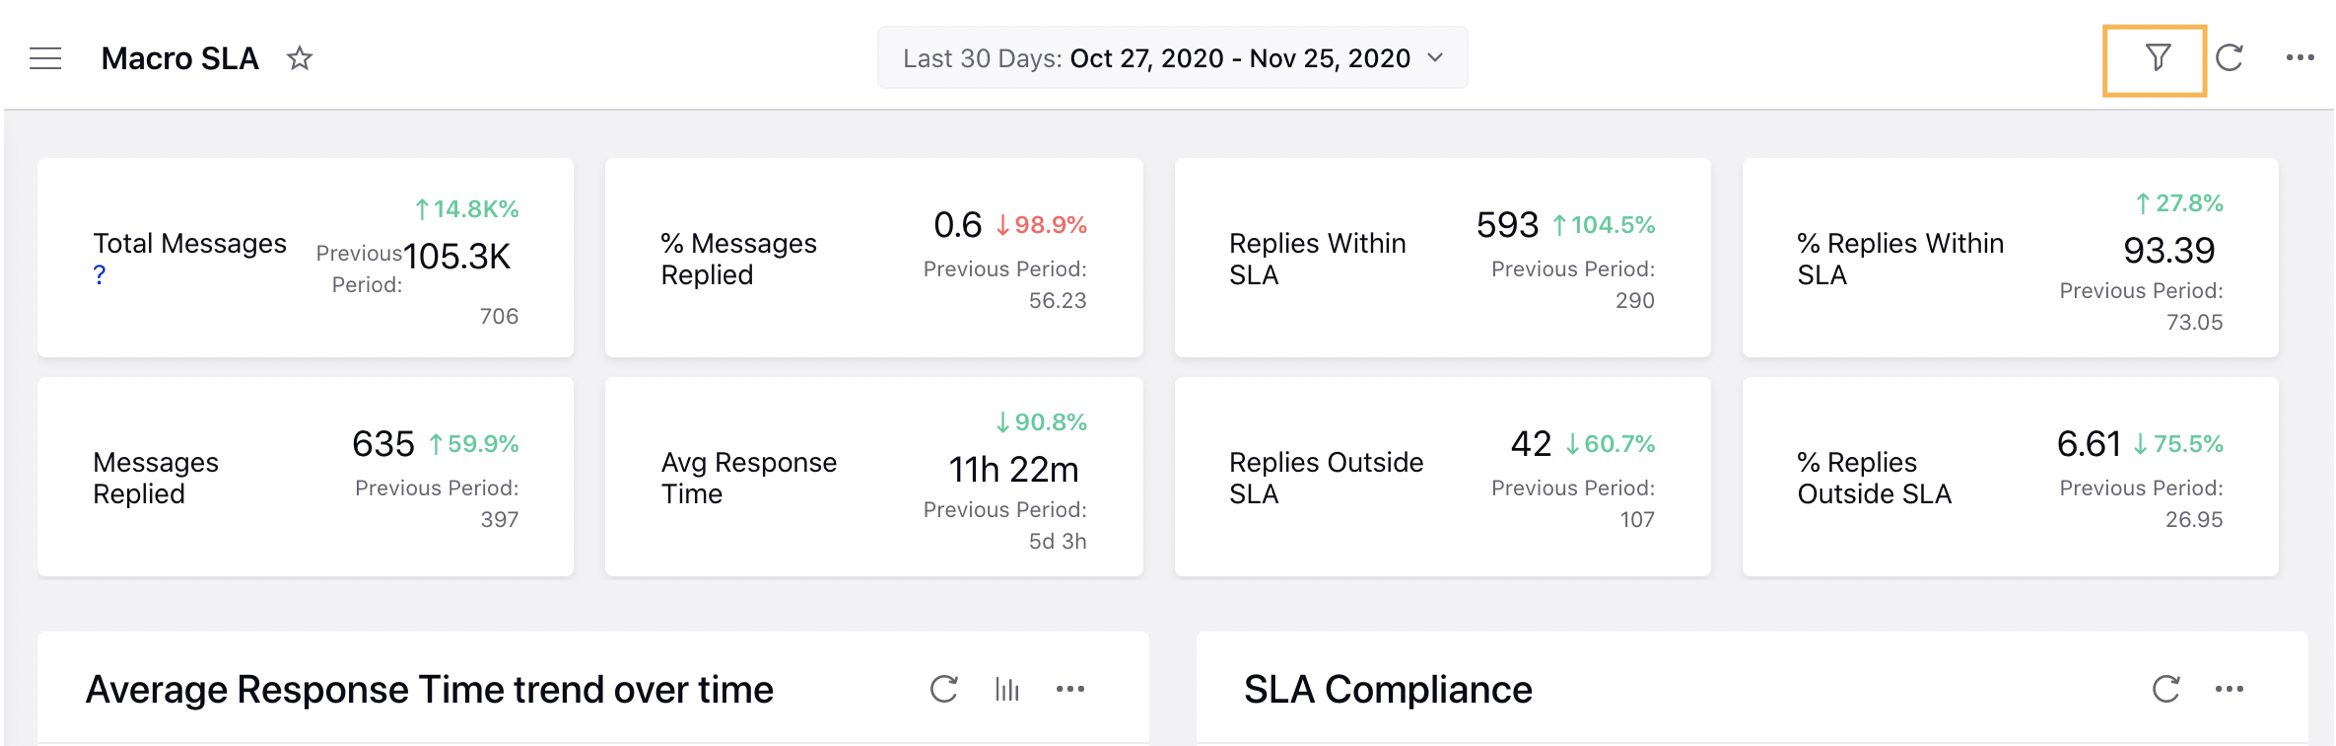This screenshot has width=2336, height=746.
Task: Click the 104.5% increase indicator
Action: pos(1603,225)
